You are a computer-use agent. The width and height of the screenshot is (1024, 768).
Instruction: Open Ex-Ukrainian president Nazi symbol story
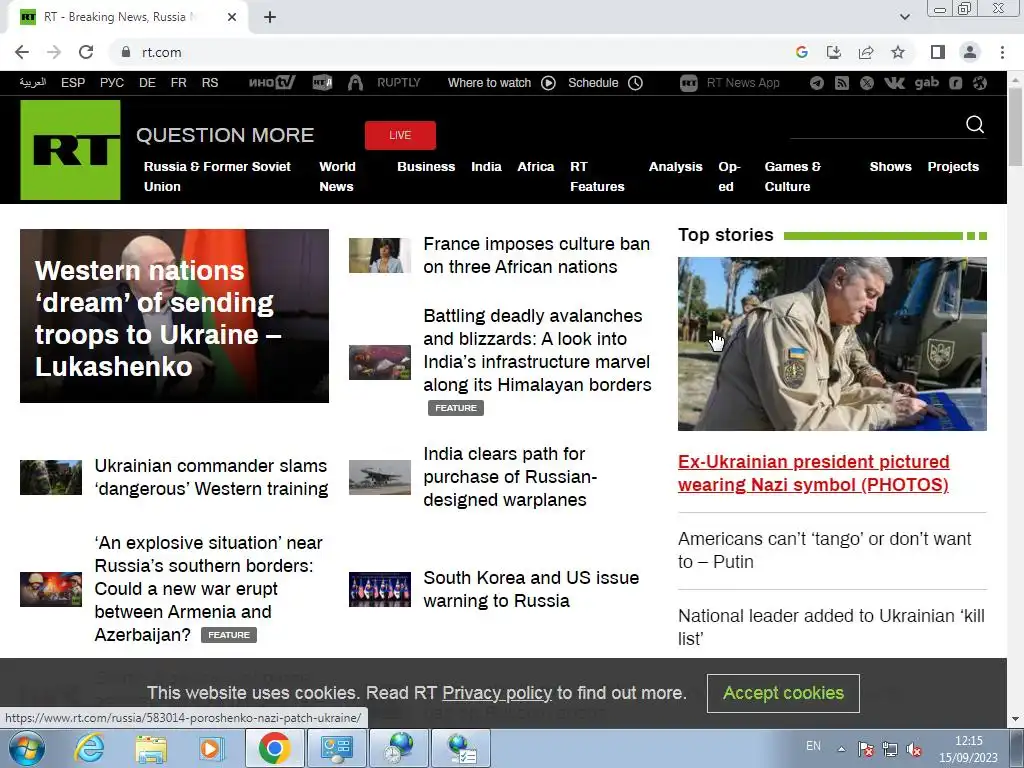pyautogui.click(x=813, y=473)
